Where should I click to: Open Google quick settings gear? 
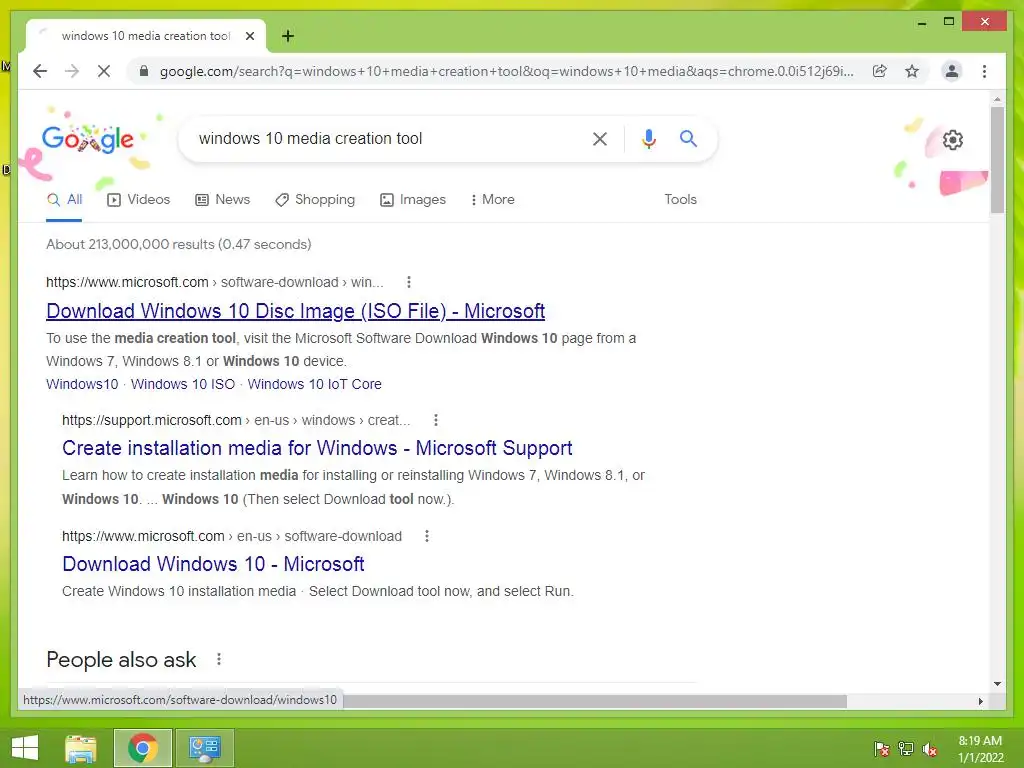click(x=953, y=140)
